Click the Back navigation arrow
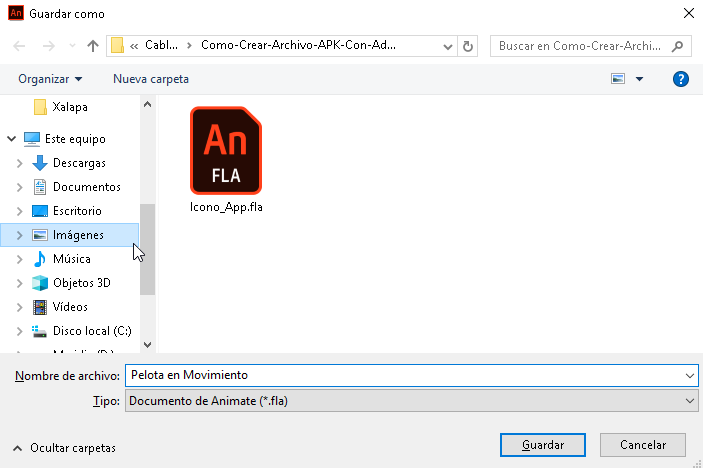703x468 pixels. click(19, 46)
